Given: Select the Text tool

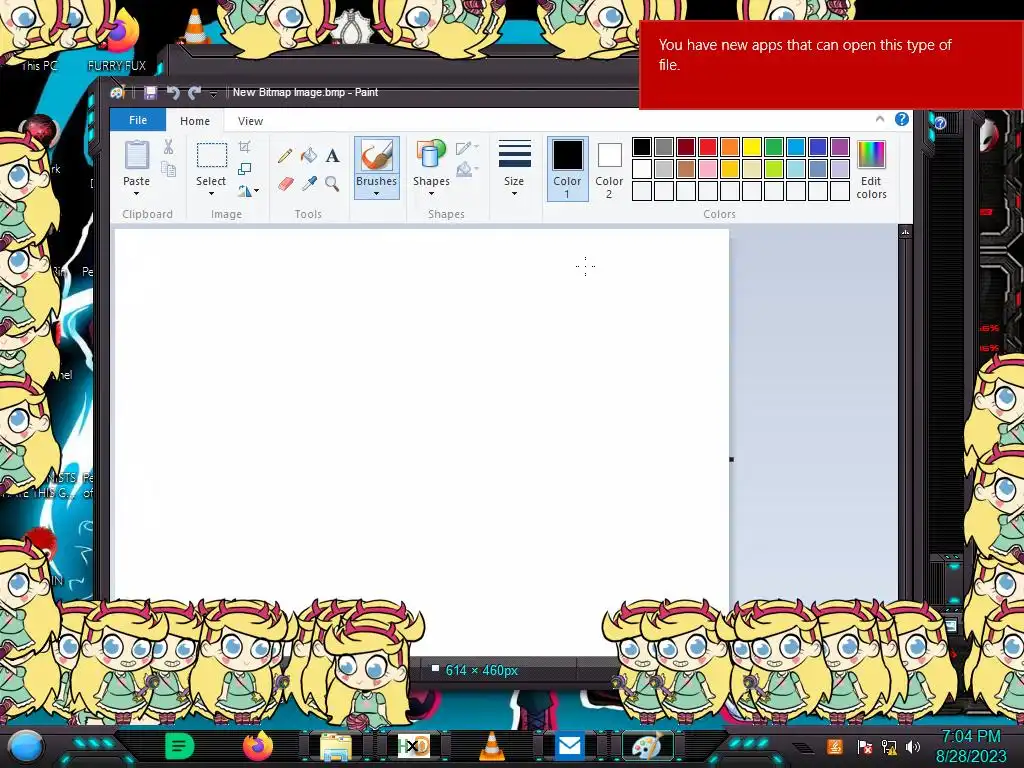Looking at the screenshot, I should click(x=332, y=155).
